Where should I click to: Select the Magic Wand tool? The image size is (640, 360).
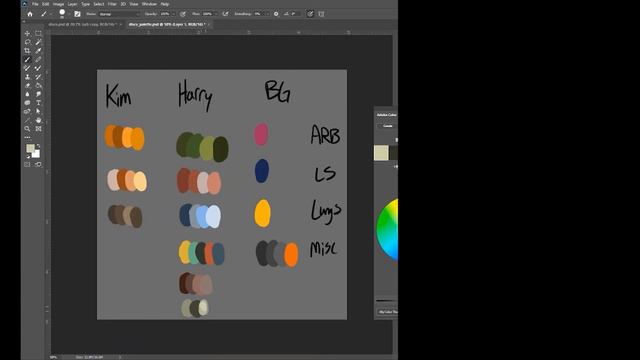tap(38, 42)
